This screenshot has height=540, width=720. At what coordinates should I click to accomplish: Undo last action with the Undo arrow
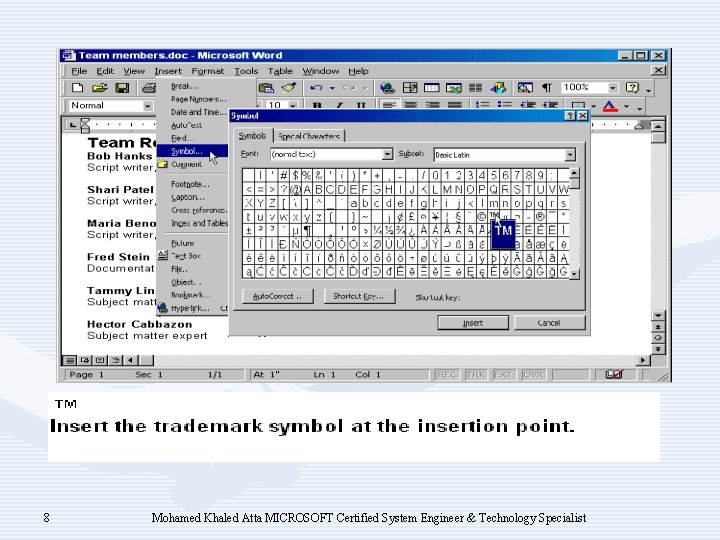pos(316,88)
